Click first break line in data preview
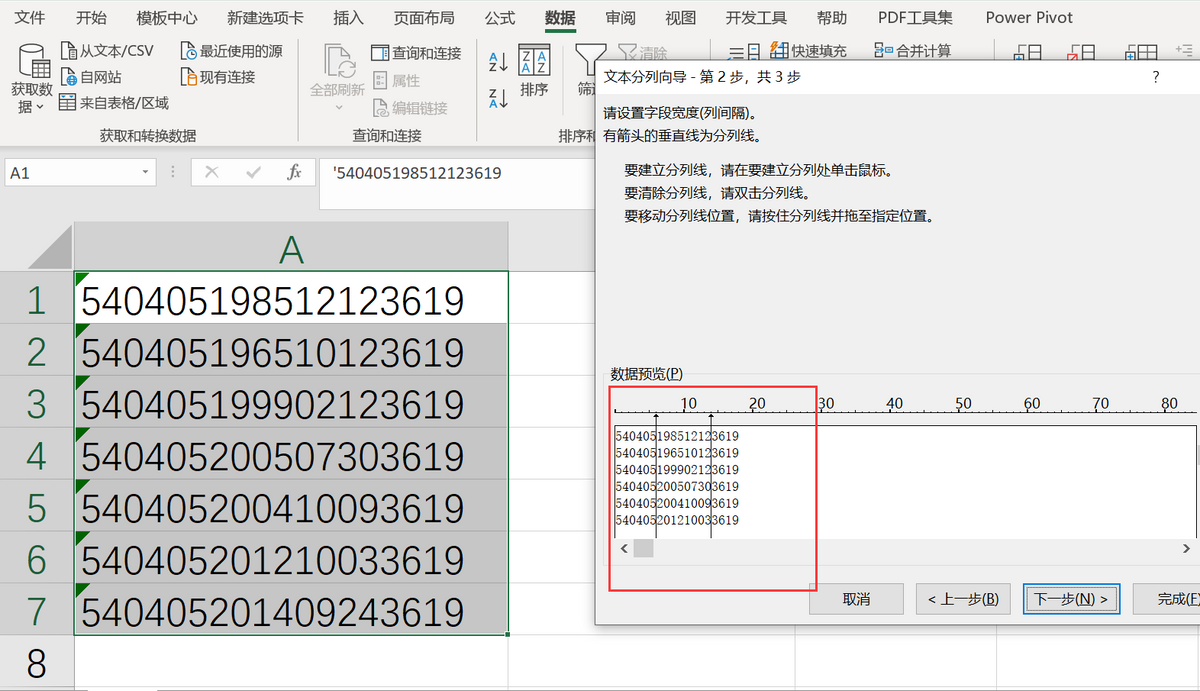Viewport: 1200px width, 691px height. [x=656, y=475]
